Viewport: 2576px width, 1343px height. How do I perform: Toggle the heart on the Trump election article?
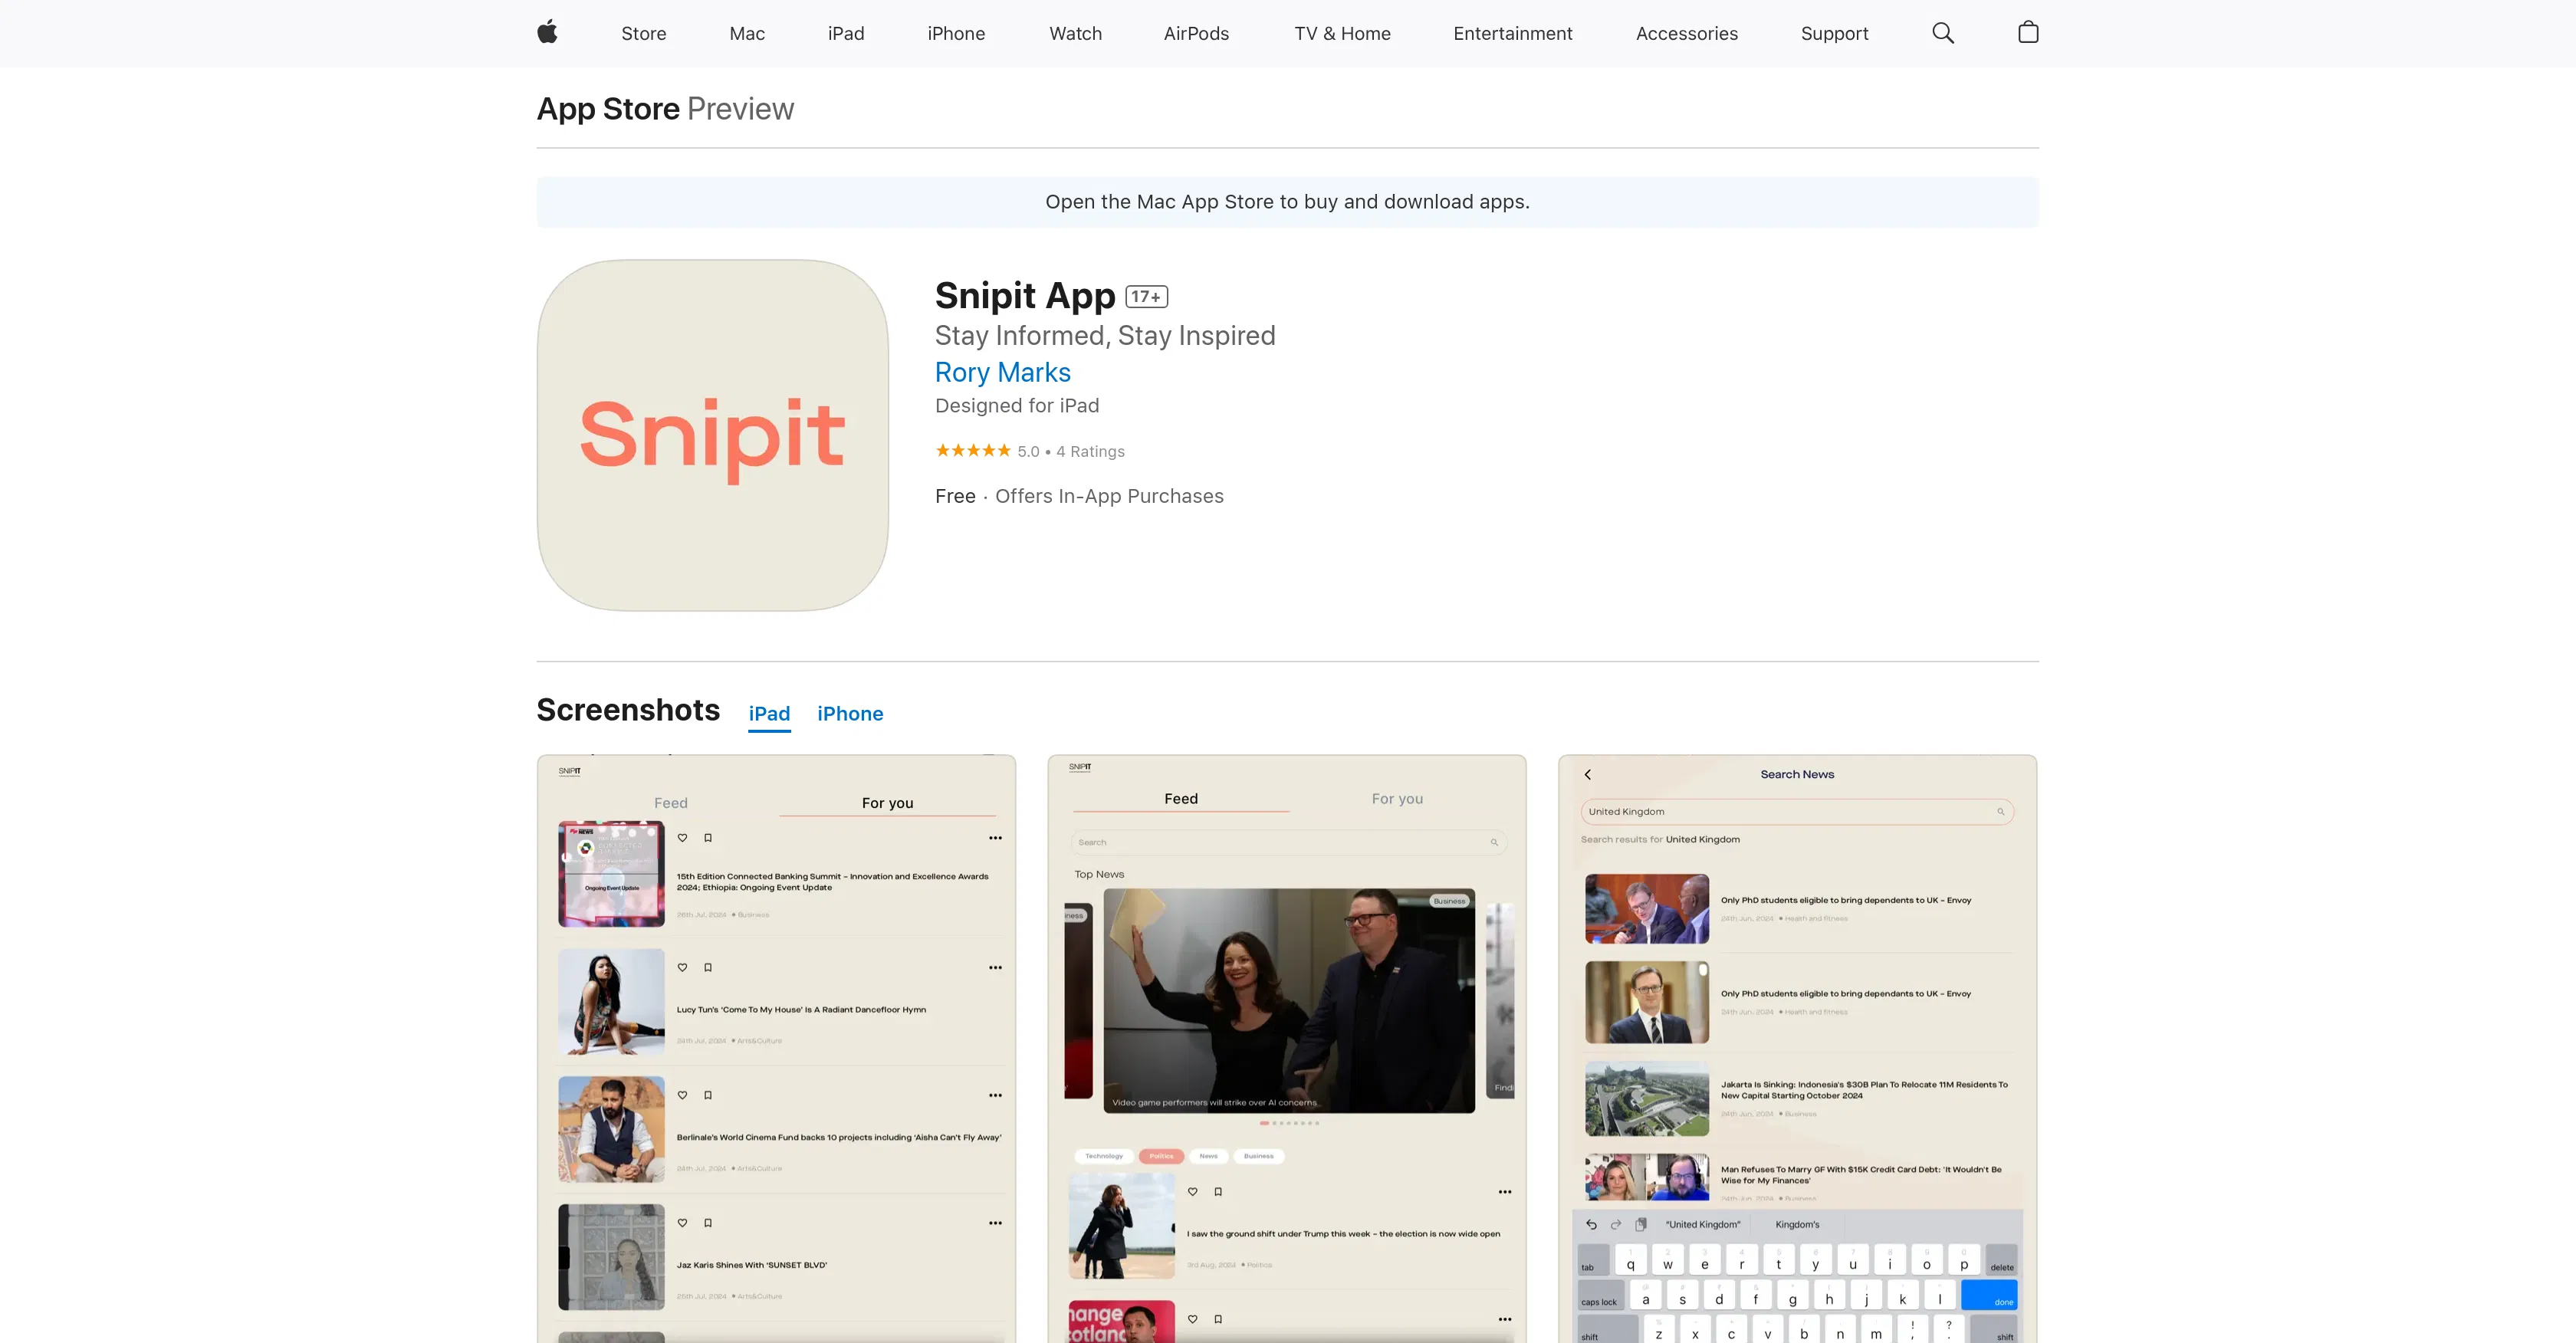[1192, 1191]
